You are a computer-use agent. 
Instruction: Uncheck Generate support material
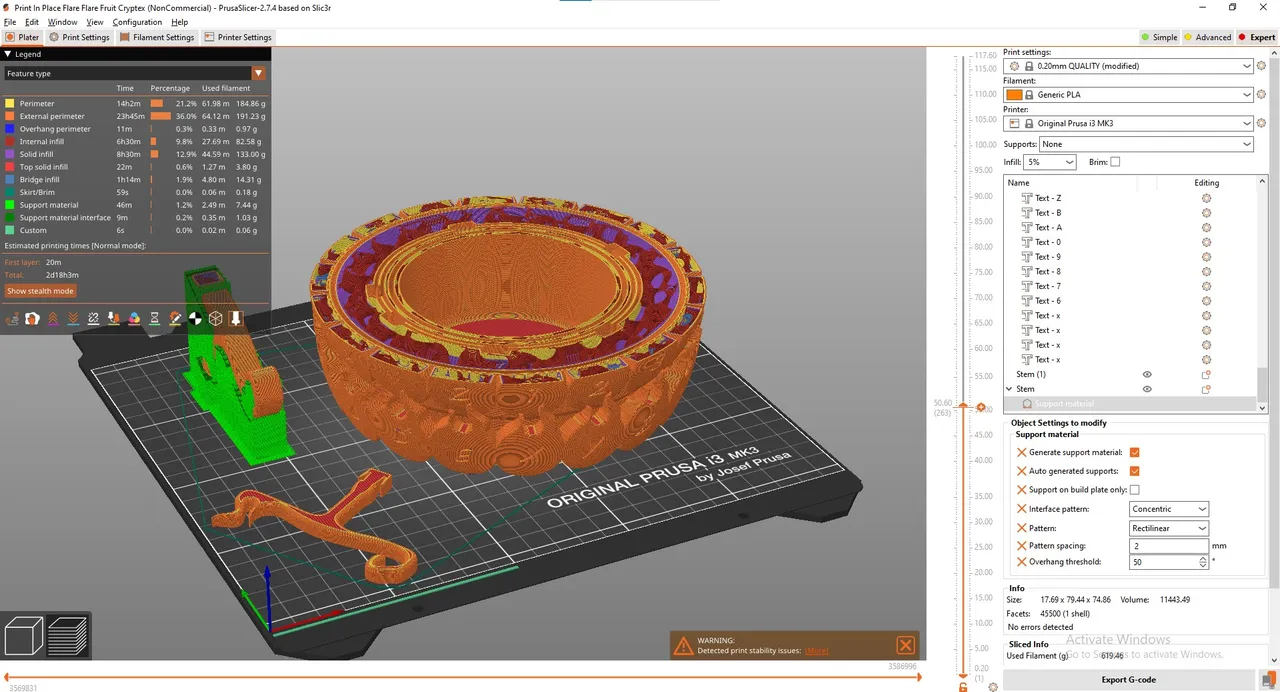1134,453
